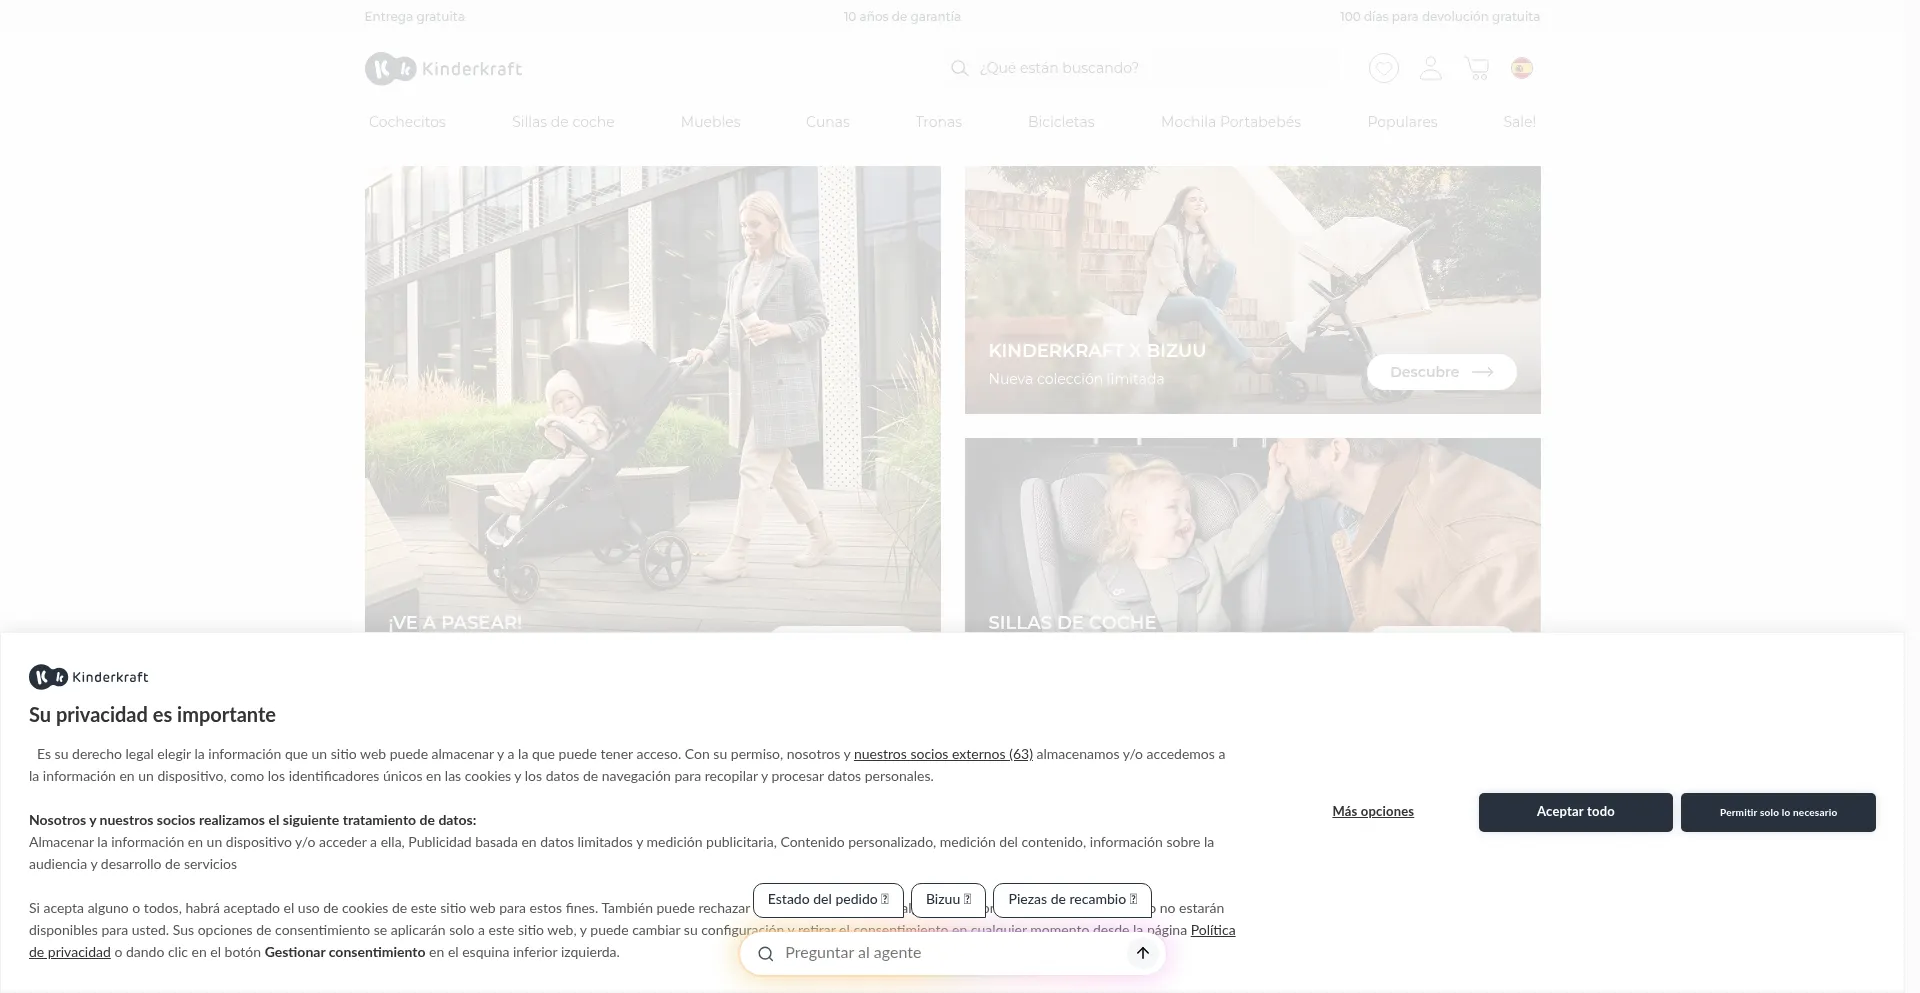The height and width of the screenshot is (993, 1920).
Task: Click the Kinderkraft logo in the privacy banner
Action: 88,677
